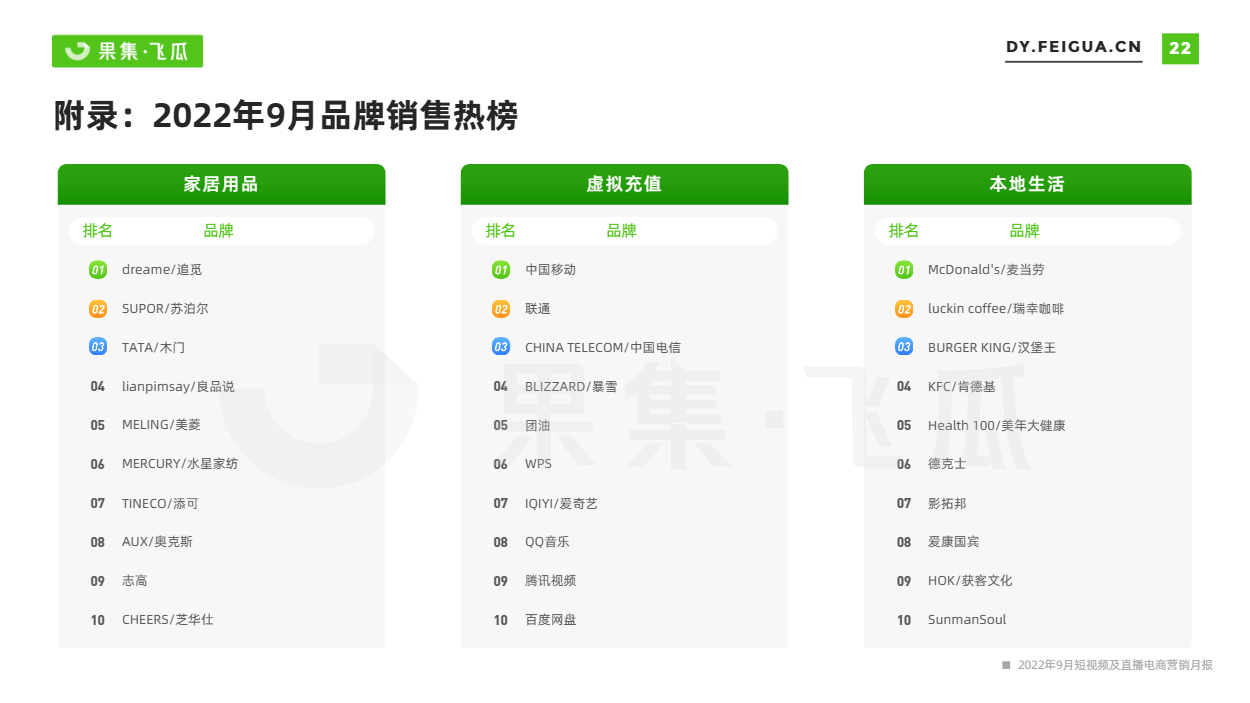This screenshot has height=703, width=1250.
Task: Click the slide title 附录：2022年9月品牌销售热榜
Action: (286, 116)
